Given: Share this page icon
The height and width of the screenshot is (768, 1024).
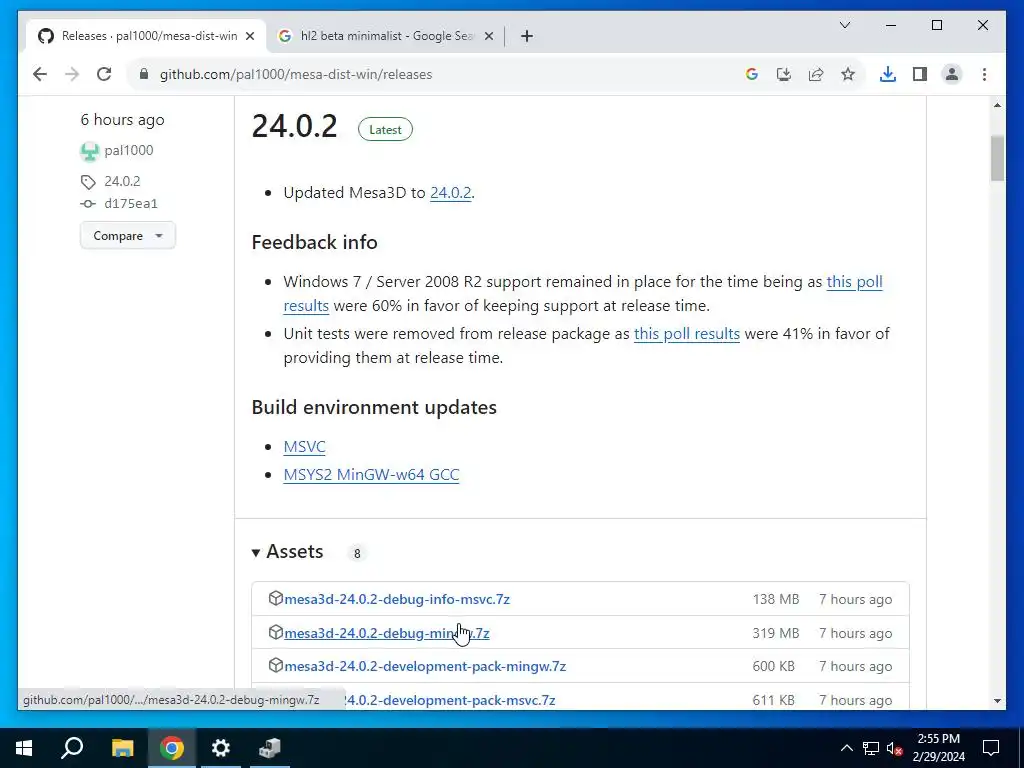Looking at the screenshot, I should click(816, 74).
